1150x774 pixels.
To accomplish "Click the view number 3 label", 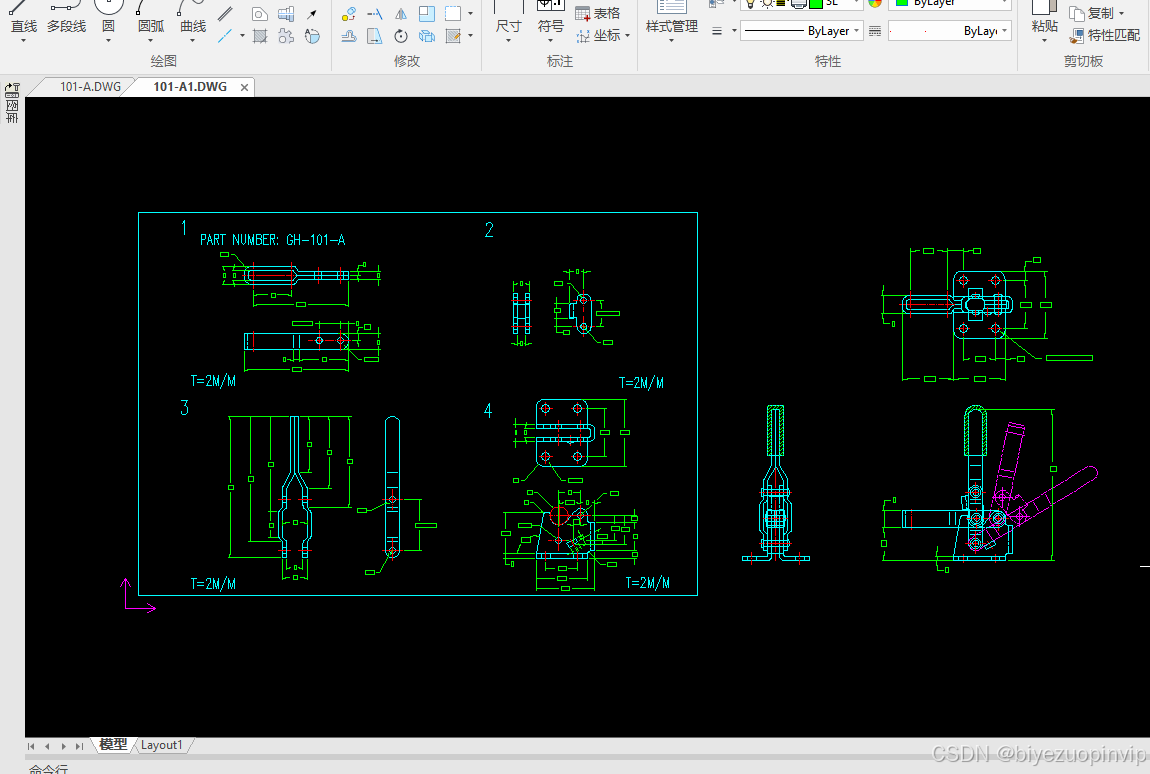I will tap(184, 408).
